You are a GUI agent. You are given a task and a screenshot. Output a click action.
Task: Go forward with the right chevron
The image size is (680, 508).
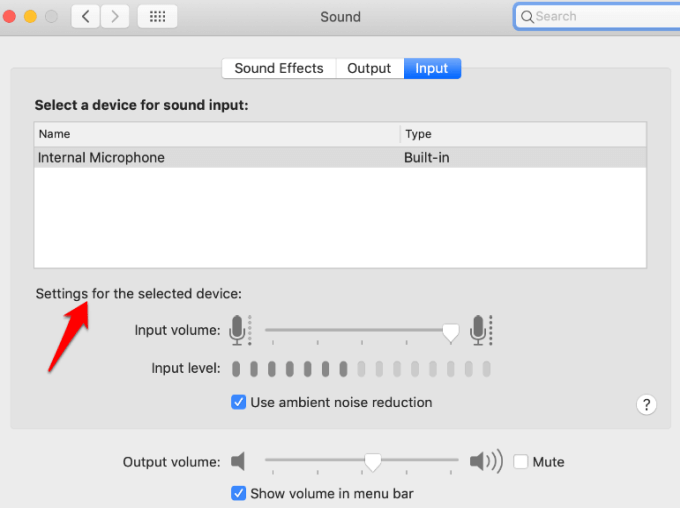pyautogui.click(x=115, y=16)
